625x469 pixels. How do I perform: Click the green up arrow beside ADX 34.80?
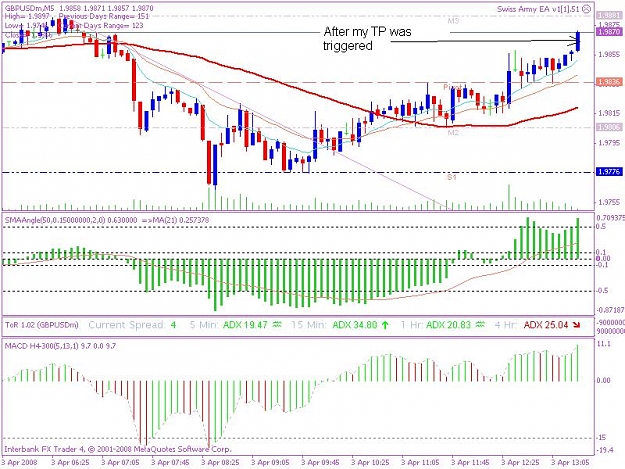tap(385, 325)
